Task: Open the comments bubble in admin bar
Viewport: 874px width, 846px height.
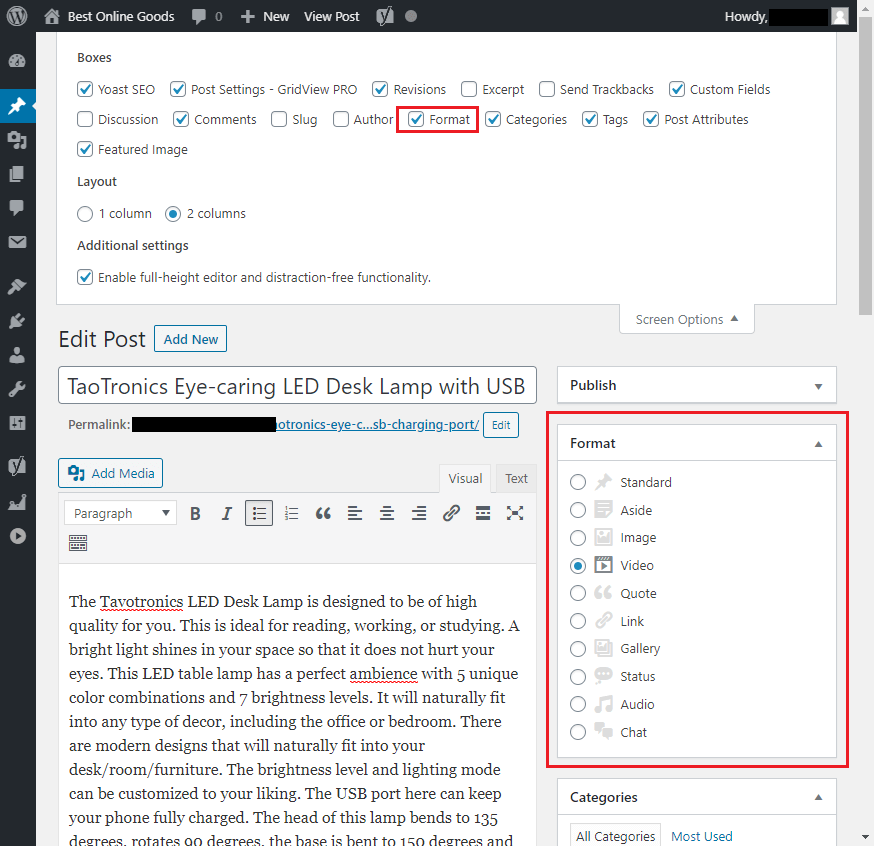Action: (x=198, y=16)
